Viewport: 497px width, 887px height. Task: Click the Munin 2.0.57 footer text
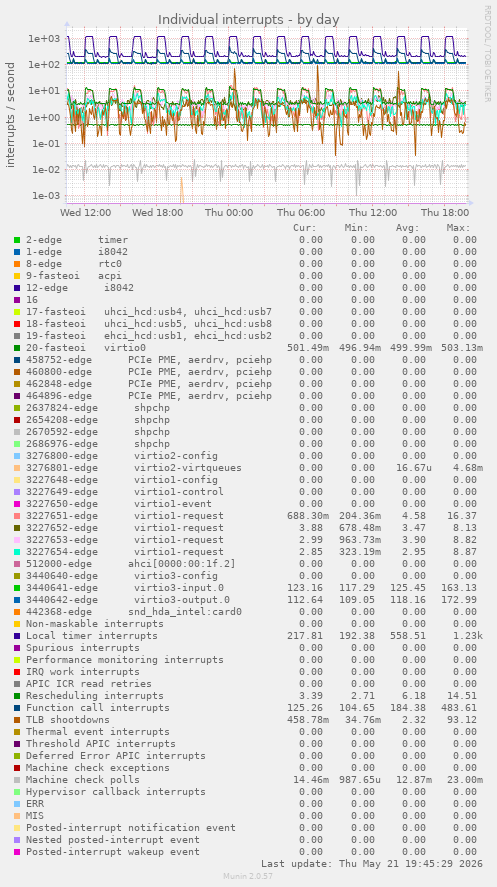pyautogui.click(x=248, y=876)
